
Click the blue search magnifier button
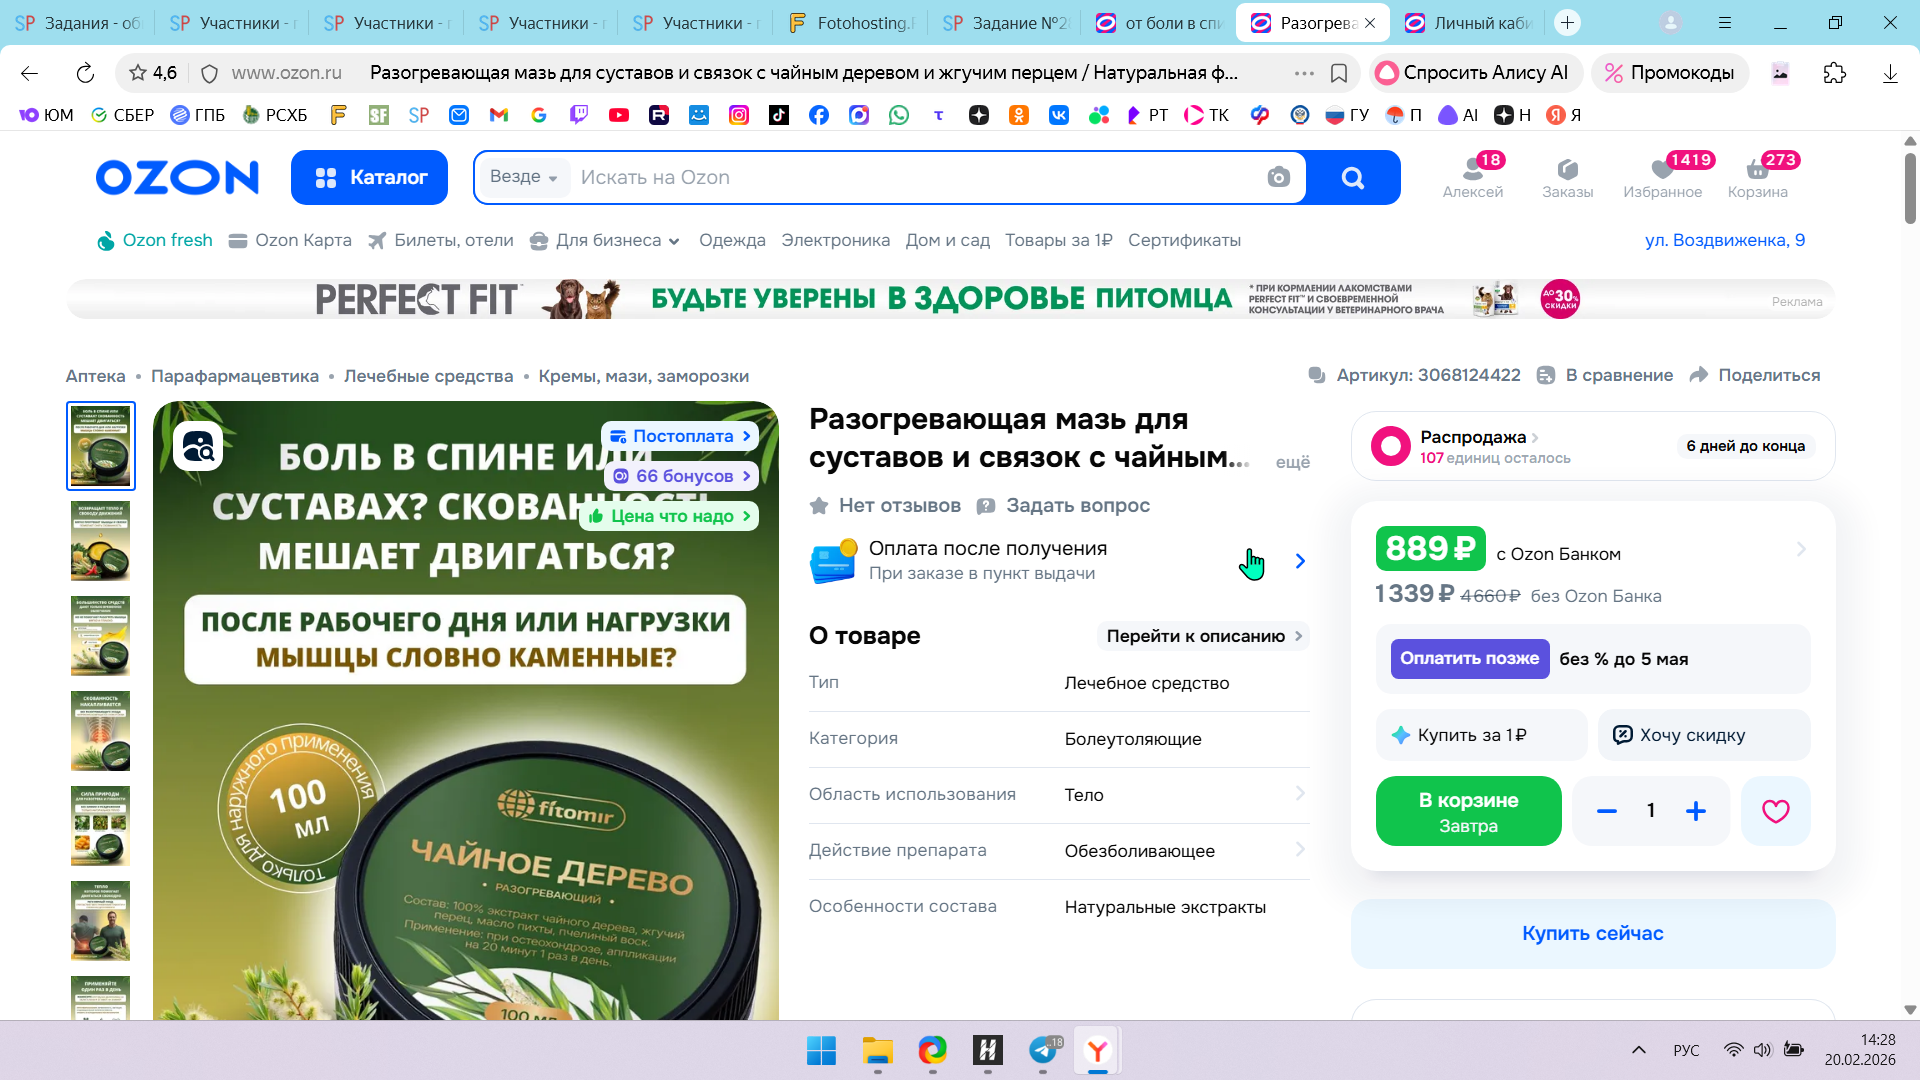1352,177
